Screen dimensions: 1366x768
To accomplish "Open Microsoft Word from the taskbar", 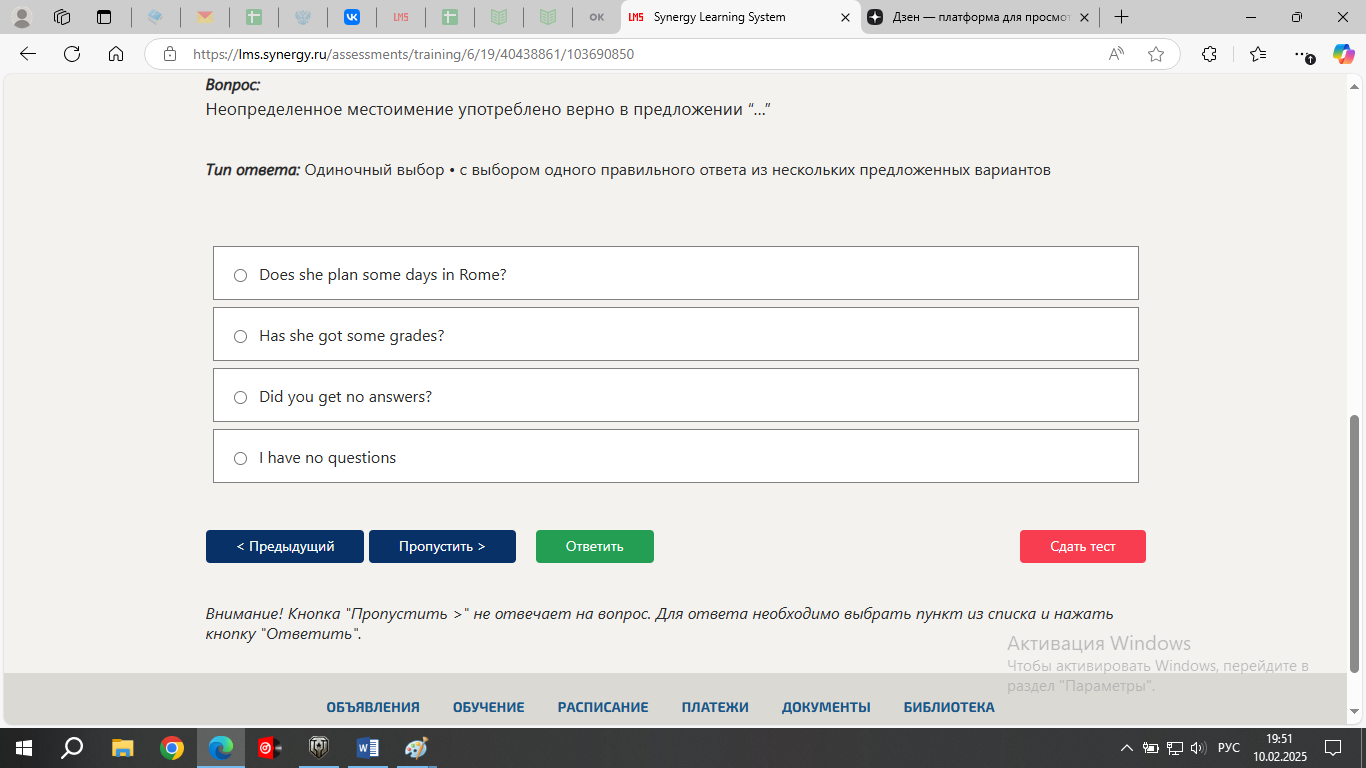I will 367,748.
